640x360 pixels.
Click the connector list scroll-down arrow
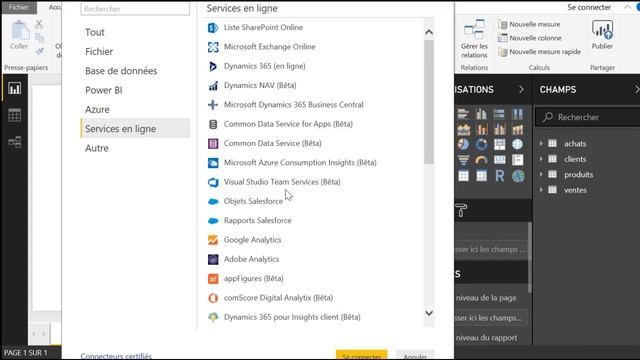429,313
